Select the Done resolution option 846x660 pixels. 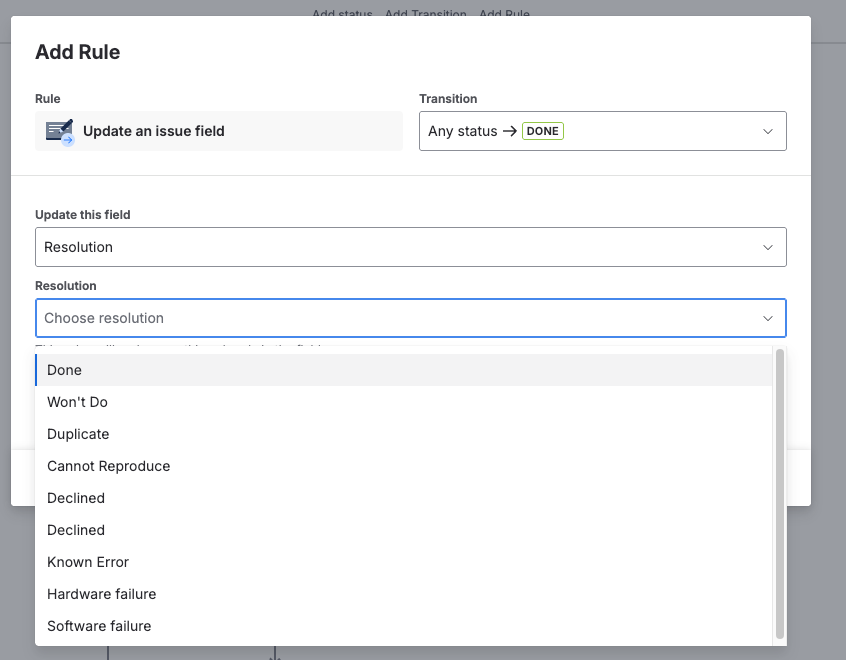click(65, 370)
